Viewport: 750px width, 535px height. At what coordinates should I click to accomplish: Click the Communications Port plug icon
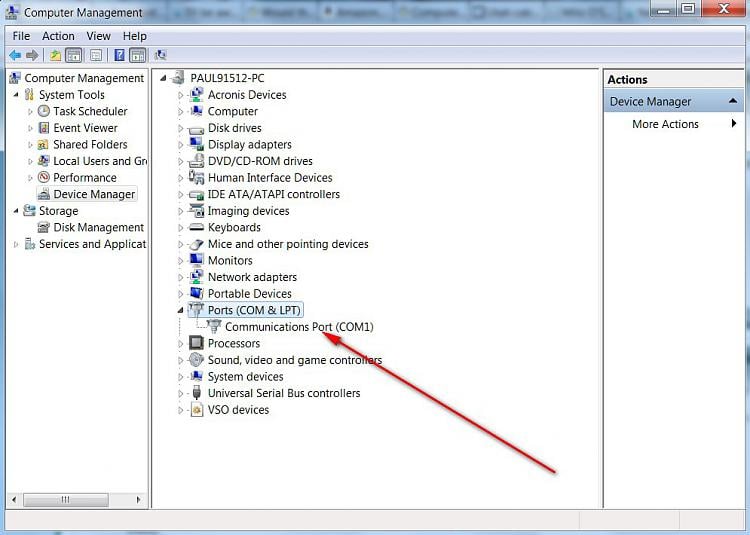click(x=213, y=327)
